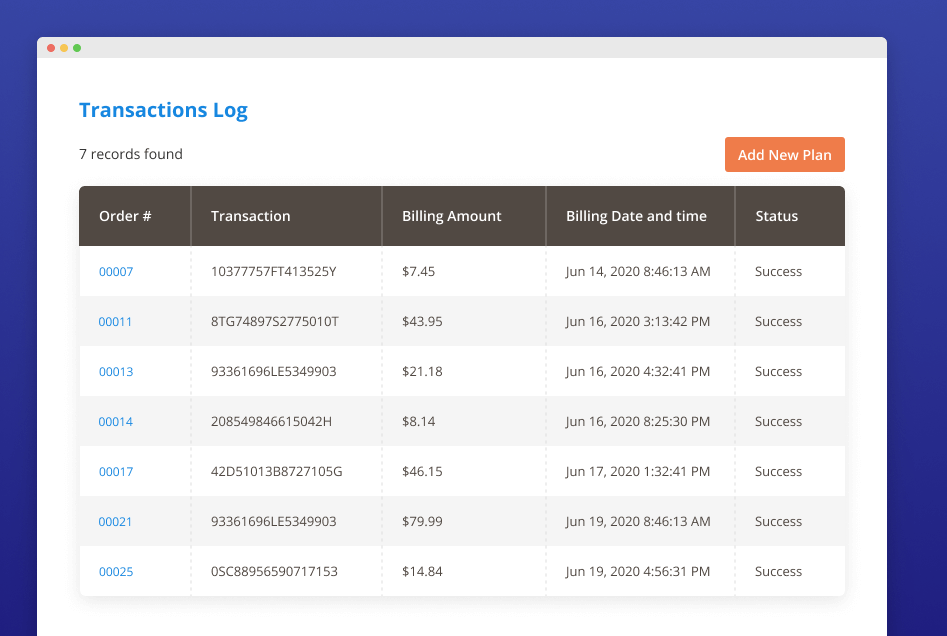This screenshot has width=947, height=636.
Task: Click the Transactions Log heading
Action: (163, 110)
